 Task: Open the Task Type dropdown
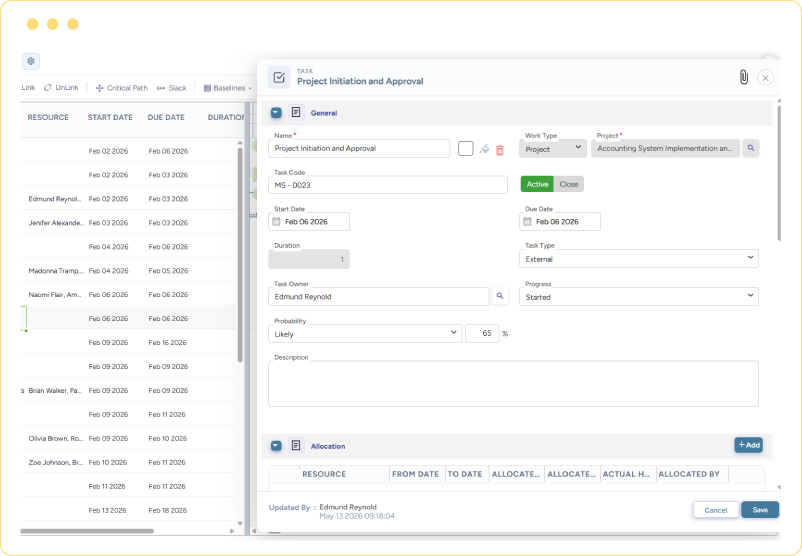639,259
